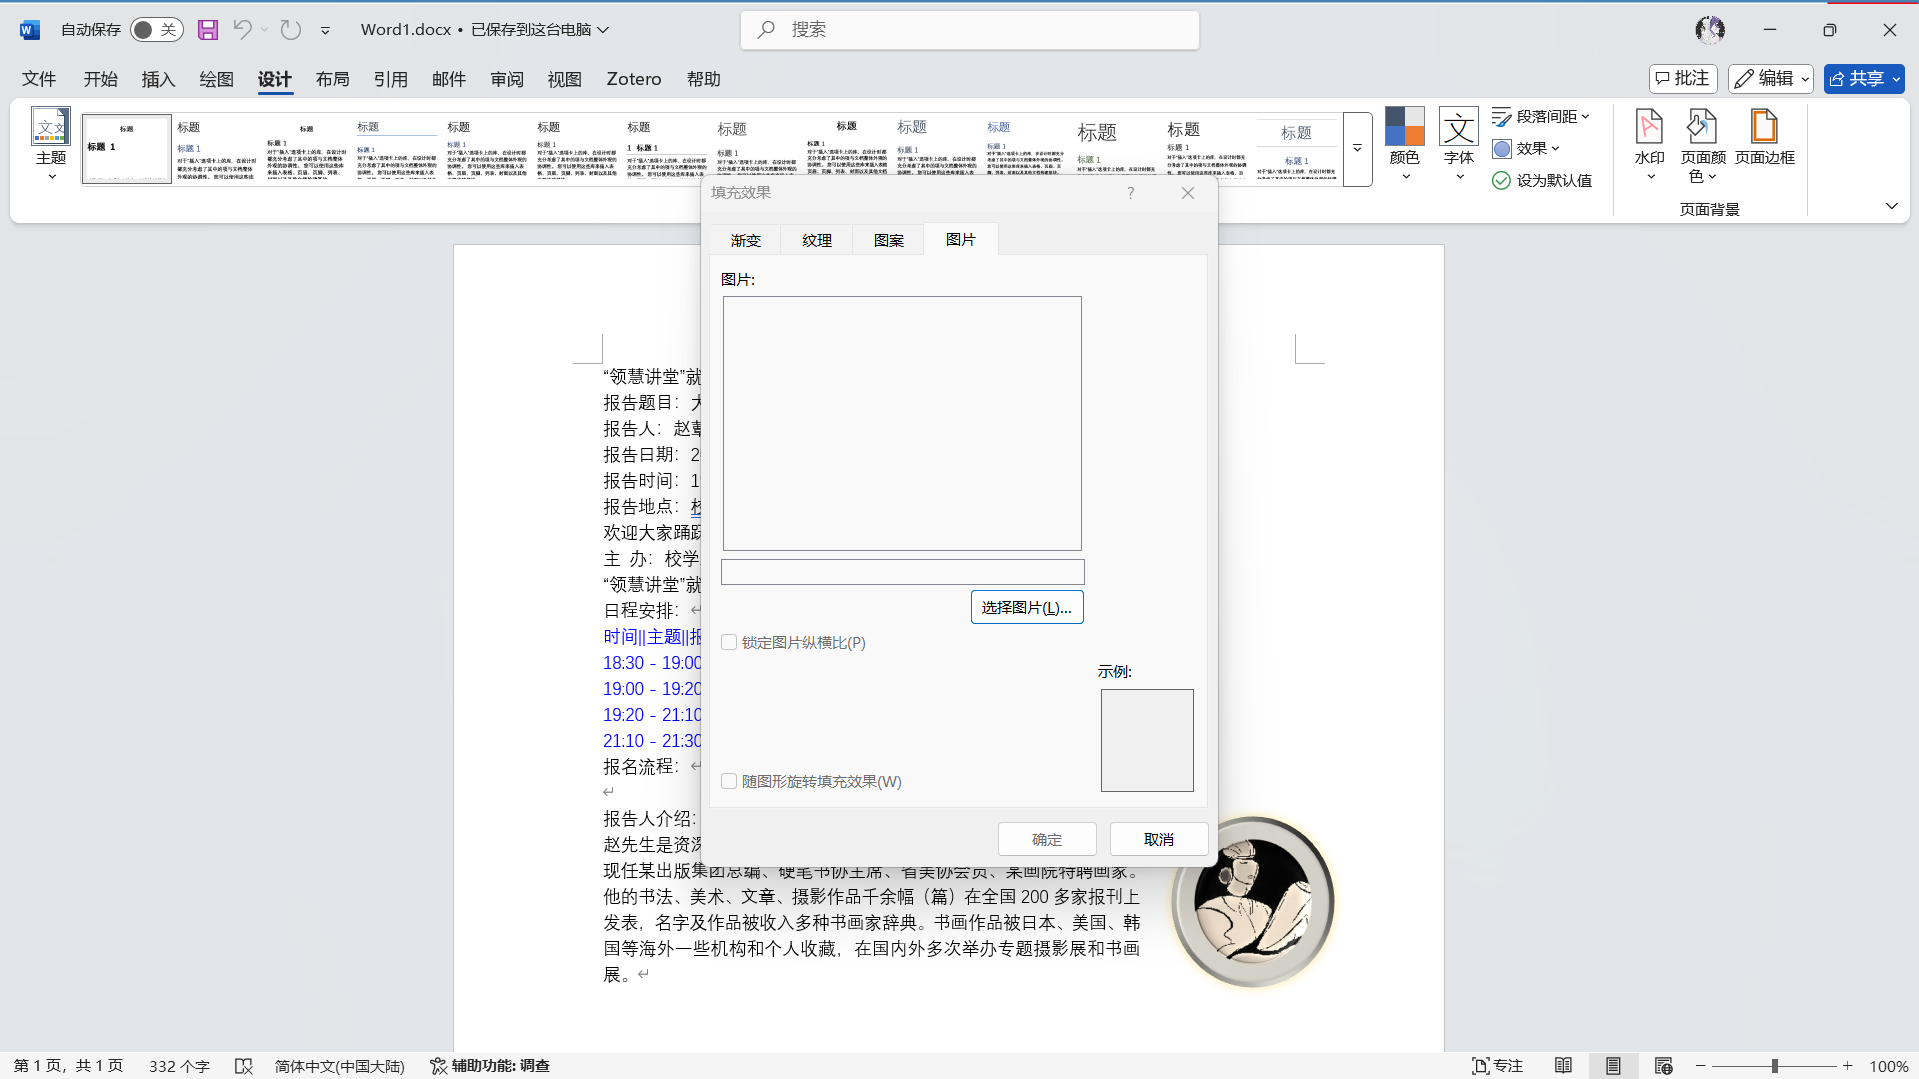The height and width of the screenshot is (1079, 1919).
Task: Switch to the 设计 Design tab
Action: pyautogui.click(x=274, y=79)
